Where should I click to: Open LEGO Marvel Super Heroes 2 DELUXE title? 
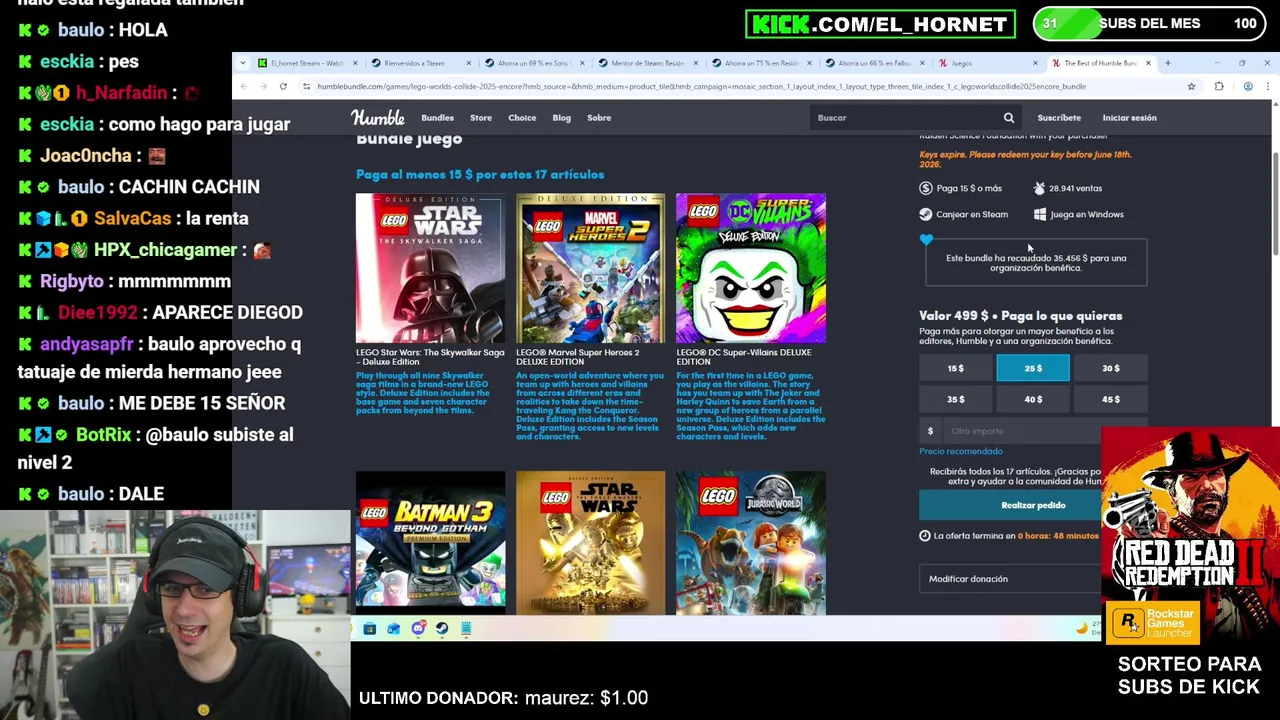point(578,357)
